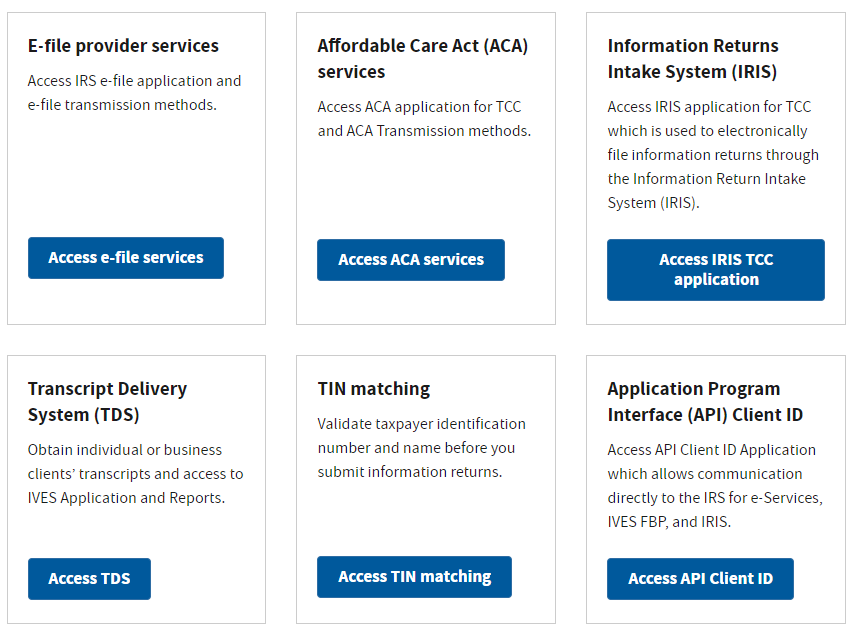The width and height of the screenshot is (853, 632).
Task: Click the Validate taxpayer identification number description
Action: click(422, 448)
